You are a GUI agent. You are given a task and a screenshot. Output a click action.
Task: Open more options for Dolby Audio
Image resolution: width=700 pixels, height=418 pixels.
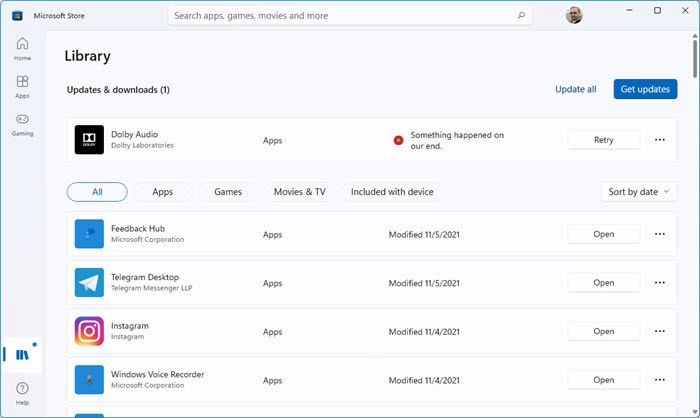(659, 140)
